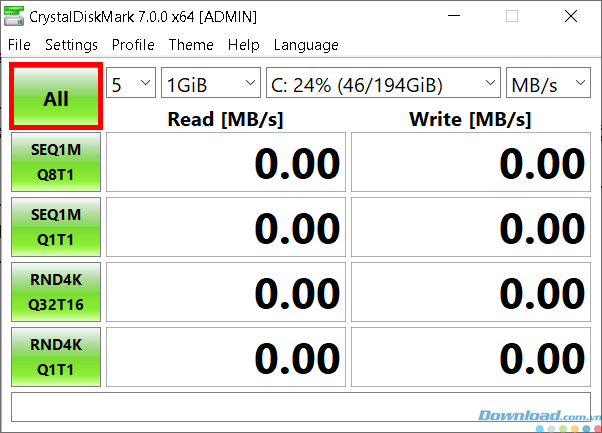Screen dimensions: 602x433
Task: Open the Help menu
Action: point(243,45)
